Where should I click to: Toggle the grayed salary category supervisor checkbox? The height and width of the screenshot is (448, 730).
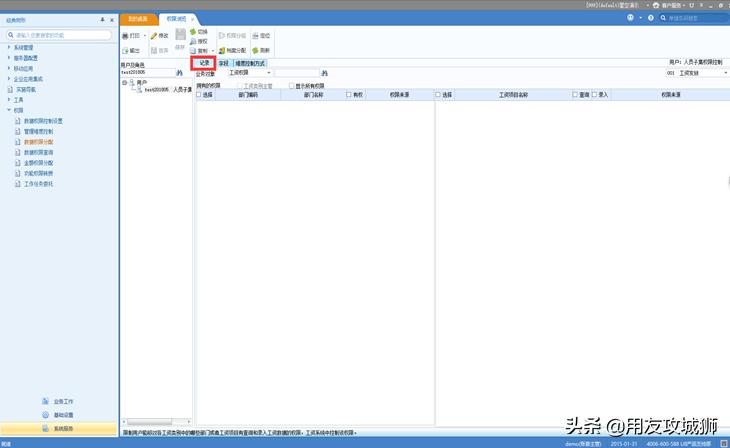click(x=240, y=86)
